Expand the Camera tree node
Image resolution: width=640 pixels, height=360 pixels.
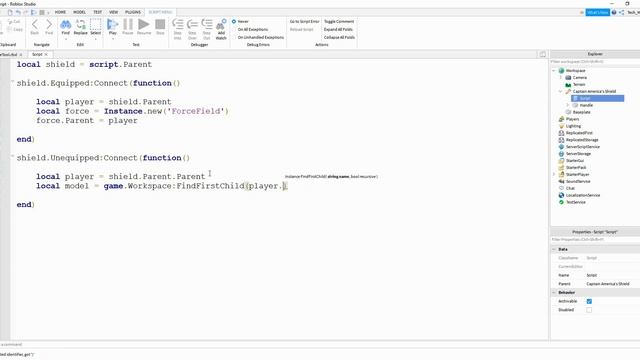(561, 78)
